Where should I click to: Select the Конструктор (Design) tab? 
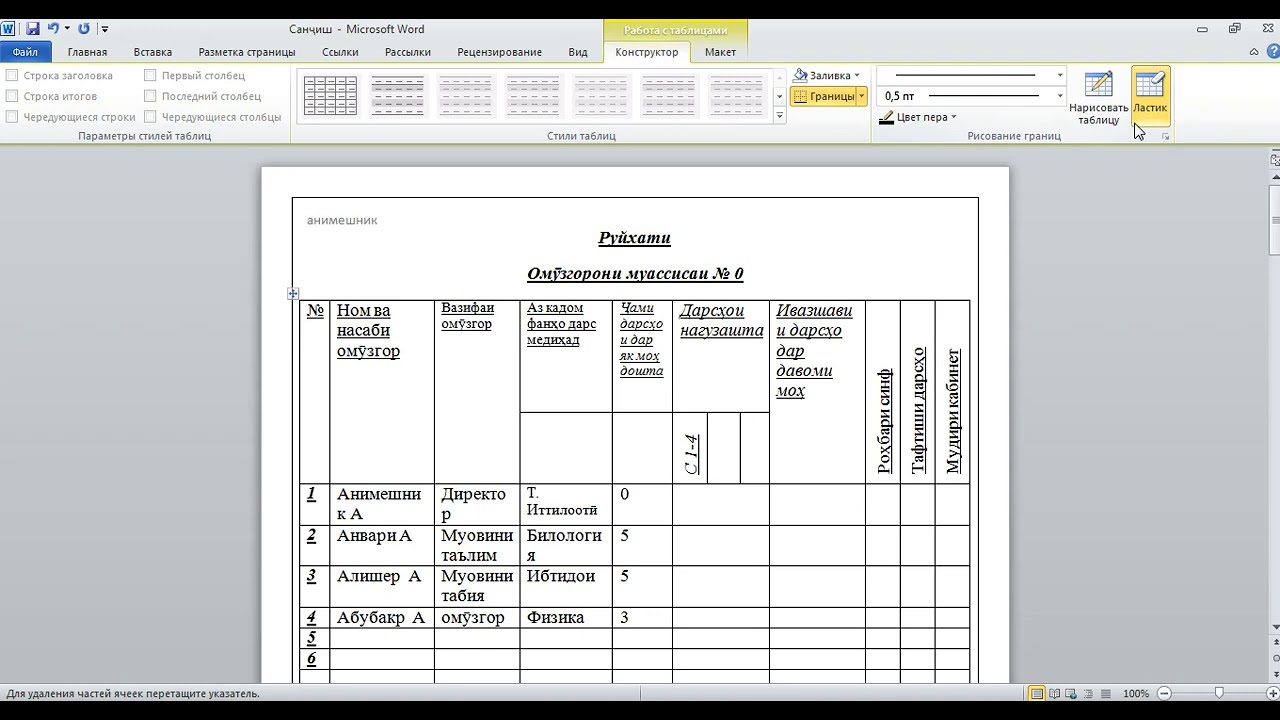click(647, 52)
